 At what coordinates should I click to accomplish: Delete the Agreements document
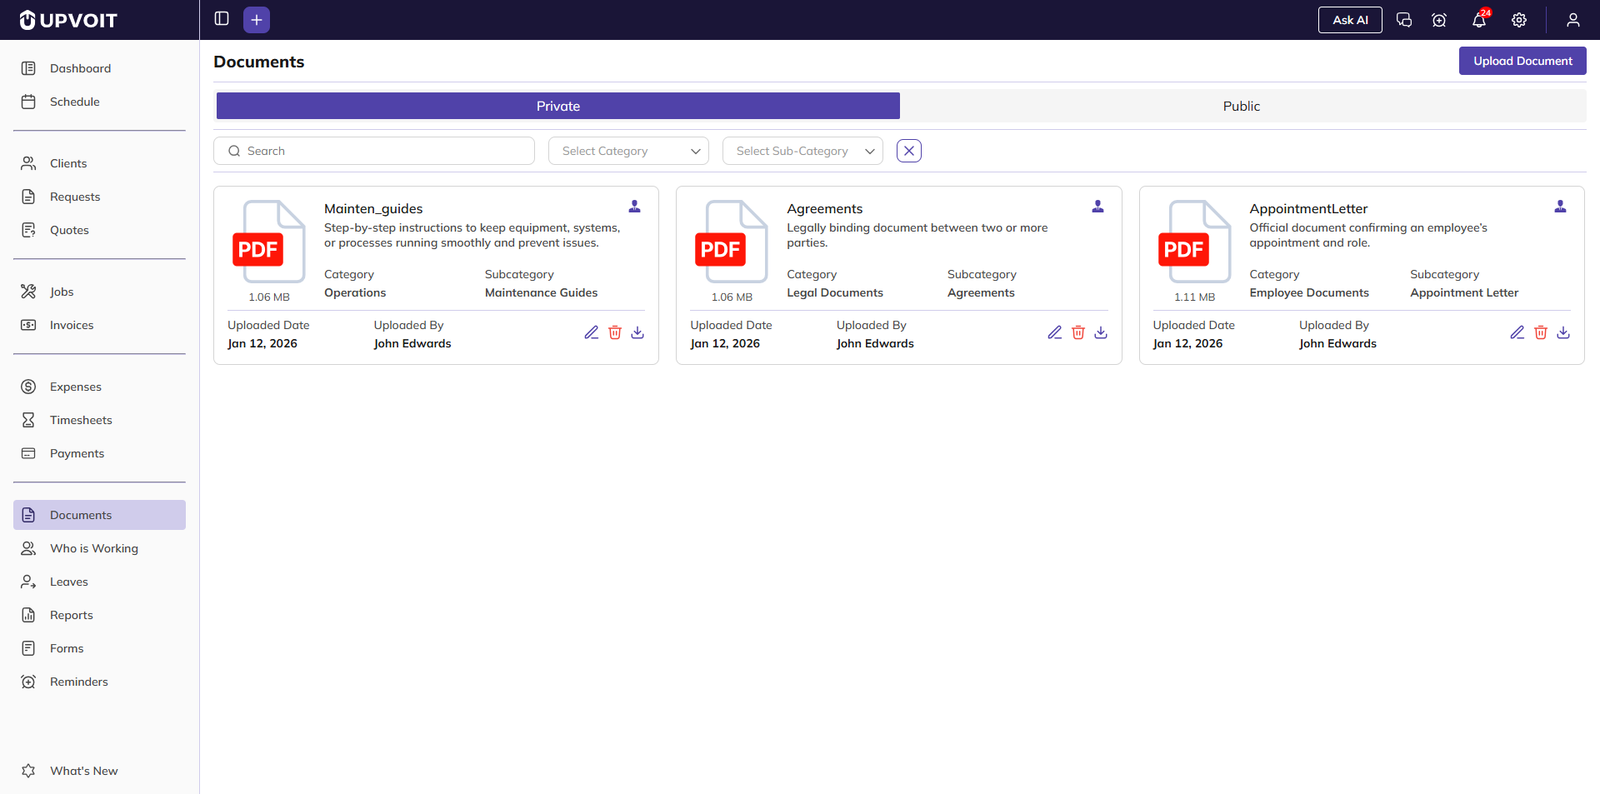1078,333
